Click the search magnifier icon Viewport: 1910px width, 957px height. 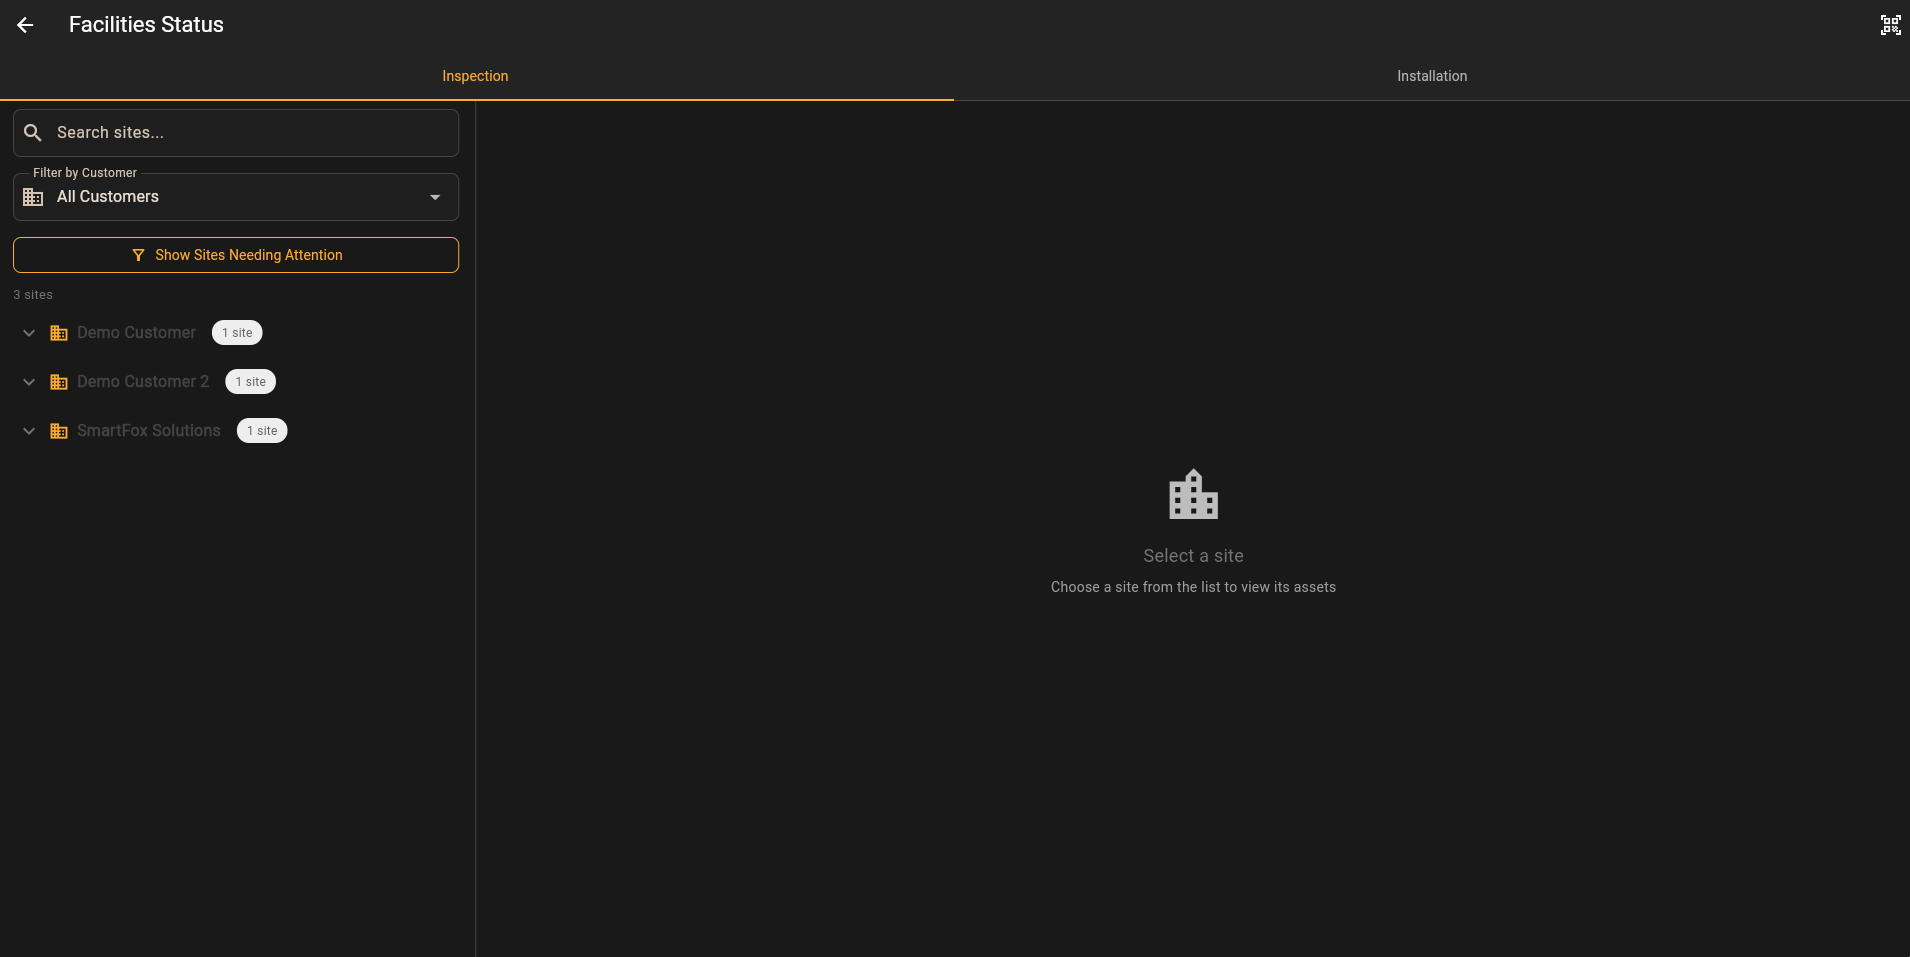click(33, 131)
